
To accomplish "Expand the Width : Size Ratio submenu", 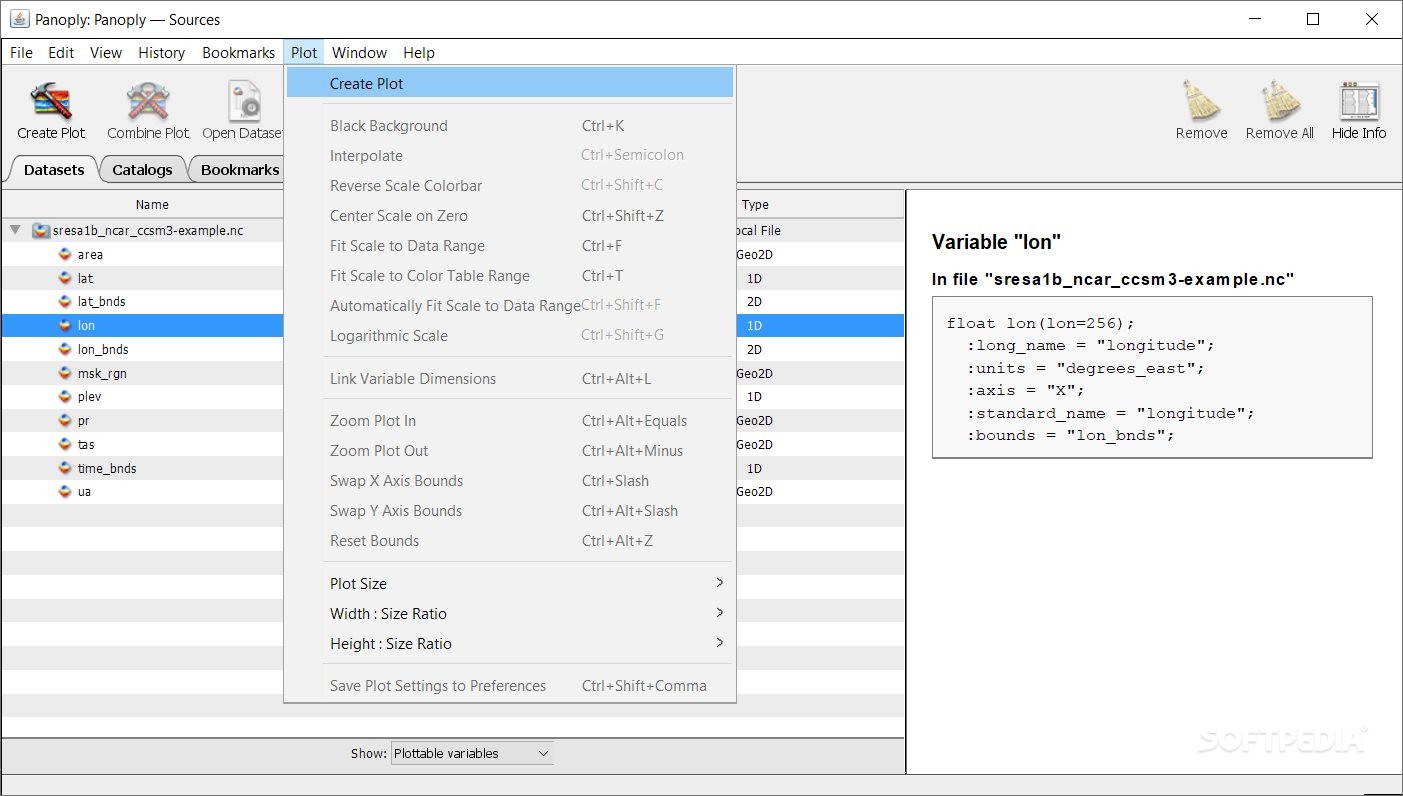I will [510, 614].
